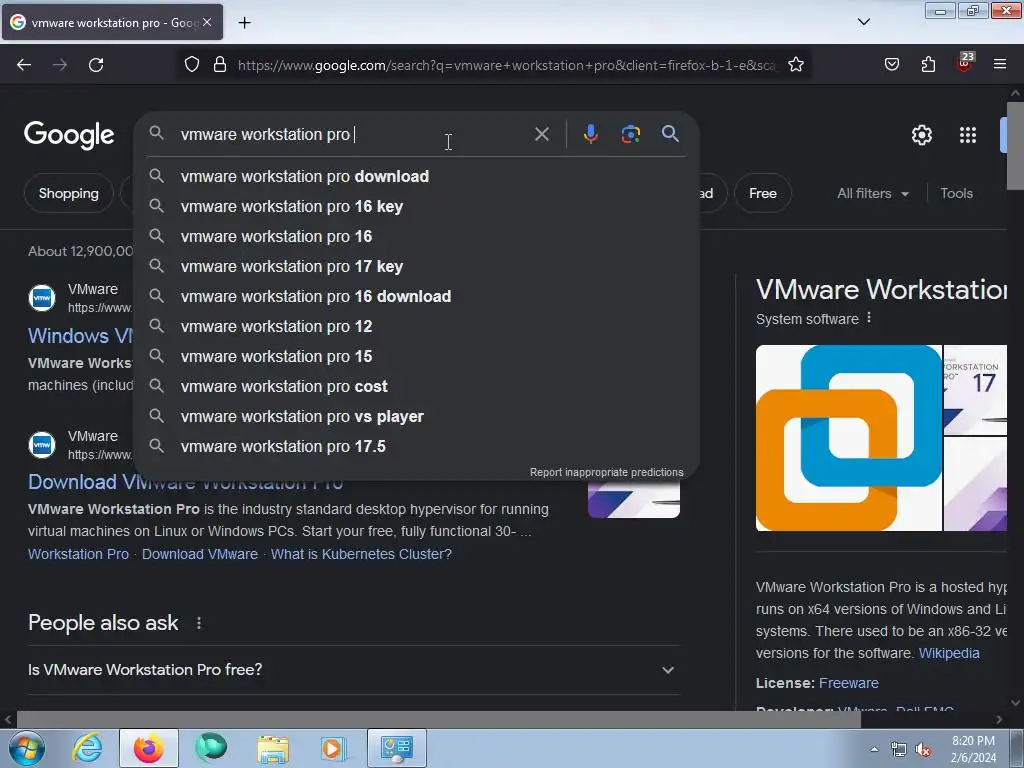Click Report inappropriate predictions link

tap(607, 472)
